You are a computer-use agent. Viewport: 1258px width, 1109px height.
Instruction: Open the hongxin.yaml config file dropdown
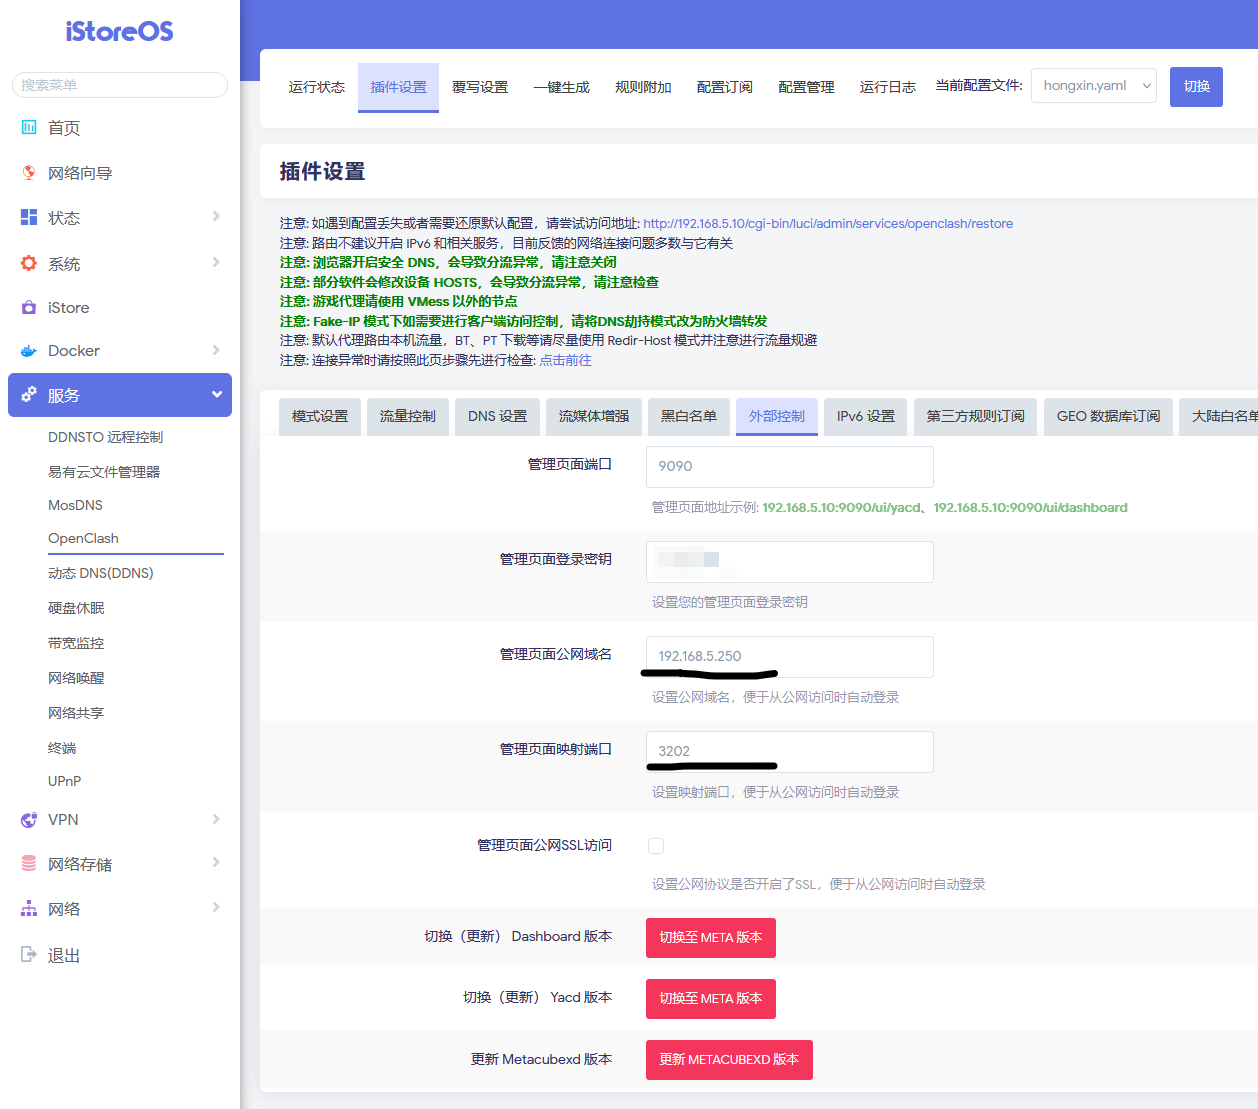(x=1094, y=86)
